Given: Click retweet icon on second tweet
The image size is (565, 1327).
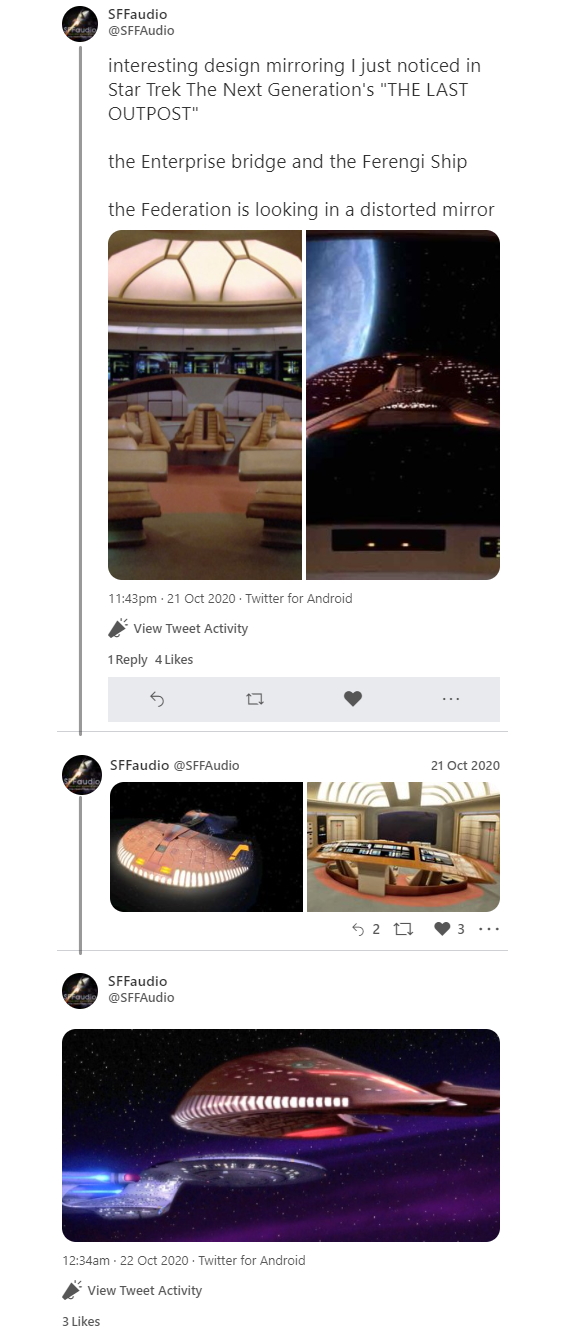Looking at the screenshot, I should 404,929.
